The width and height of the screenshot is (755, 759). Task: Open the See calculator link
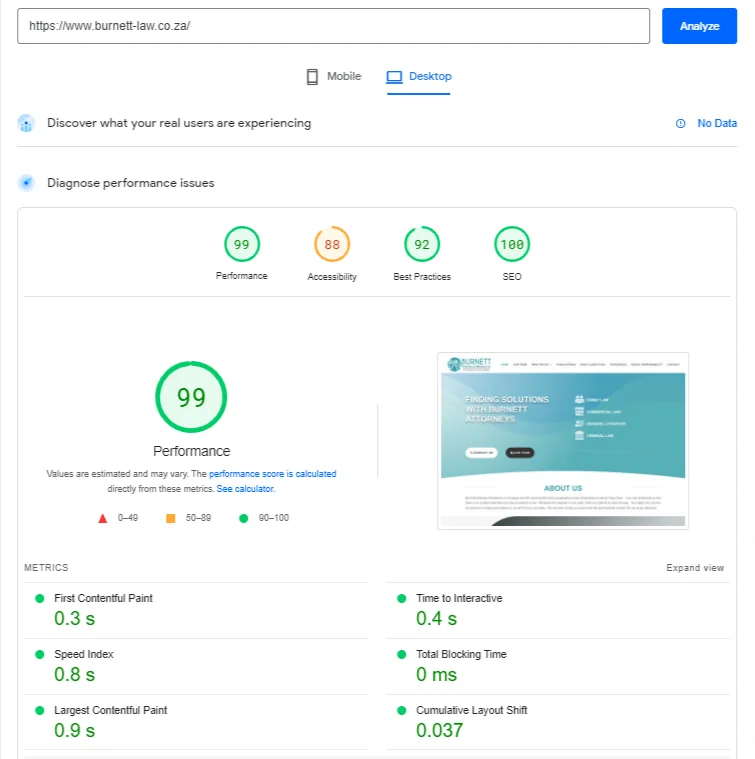(x=246, y=489)
